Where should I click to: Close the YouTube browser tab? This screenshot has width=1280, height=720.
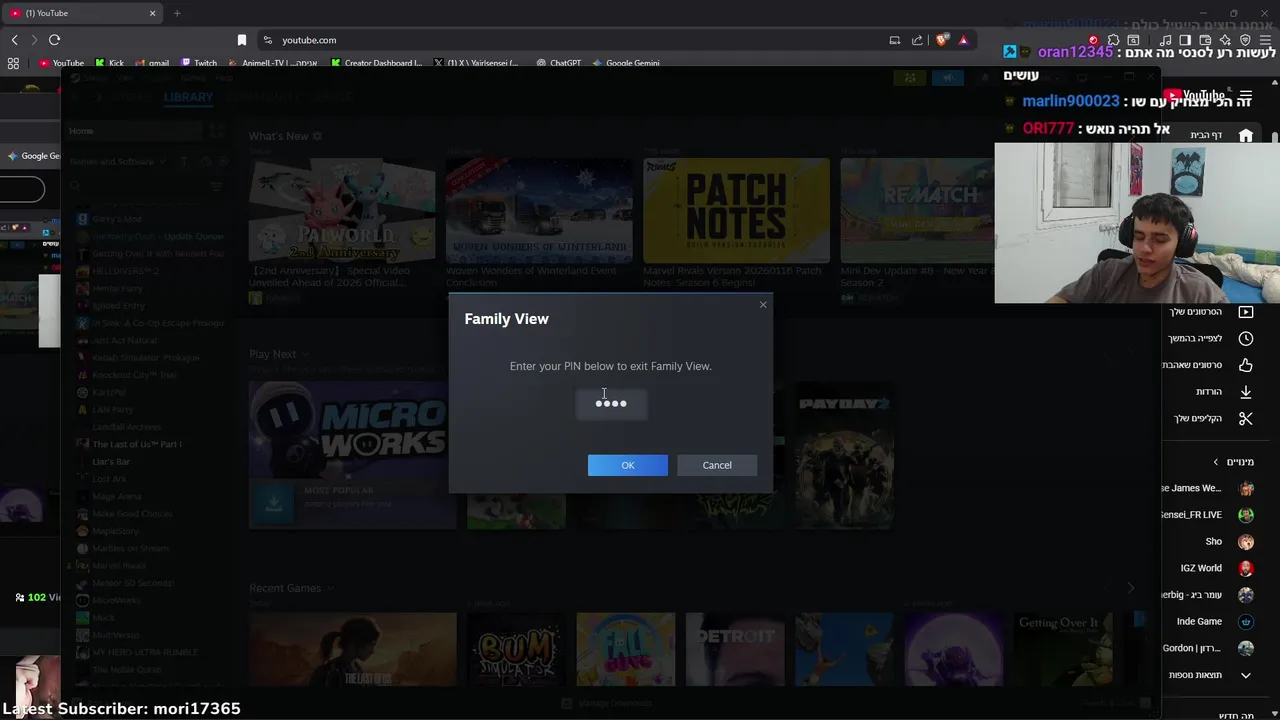click(153, 13)
